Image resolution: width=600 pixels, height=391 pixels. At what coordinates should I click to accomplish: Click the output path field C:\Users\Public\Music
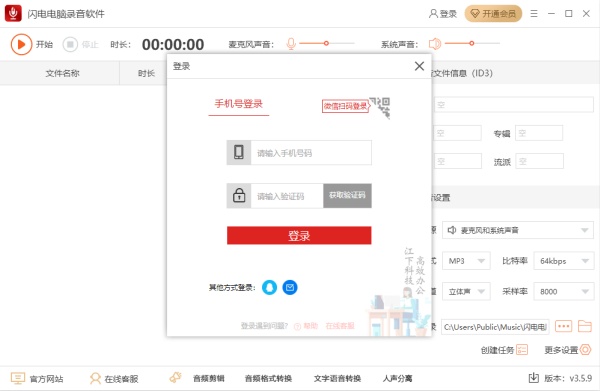(x=495, y=327)
